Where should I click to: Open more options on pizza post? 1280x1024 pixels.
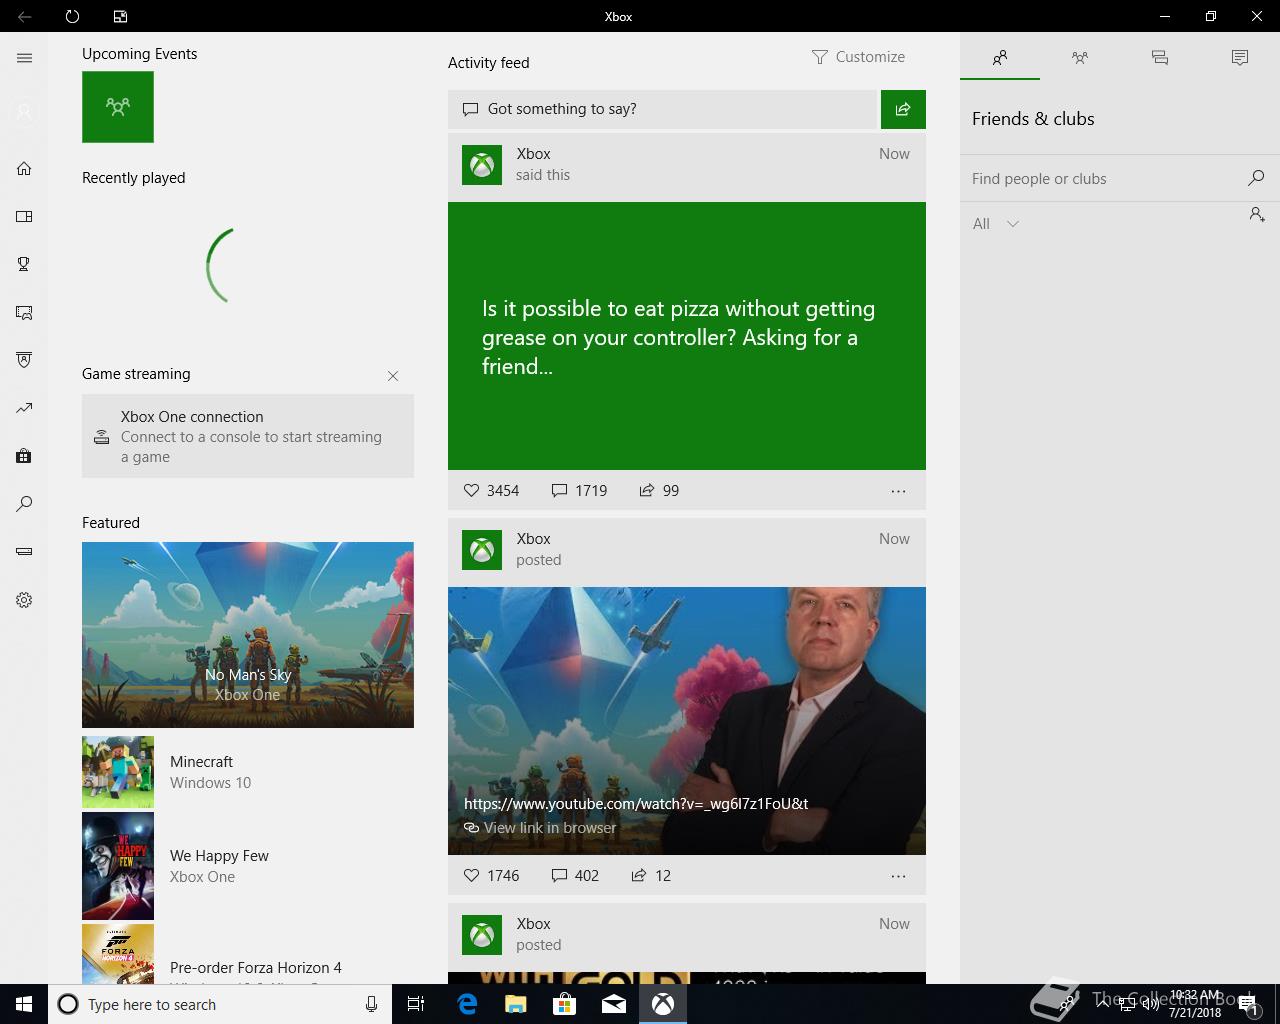[898, 491]
